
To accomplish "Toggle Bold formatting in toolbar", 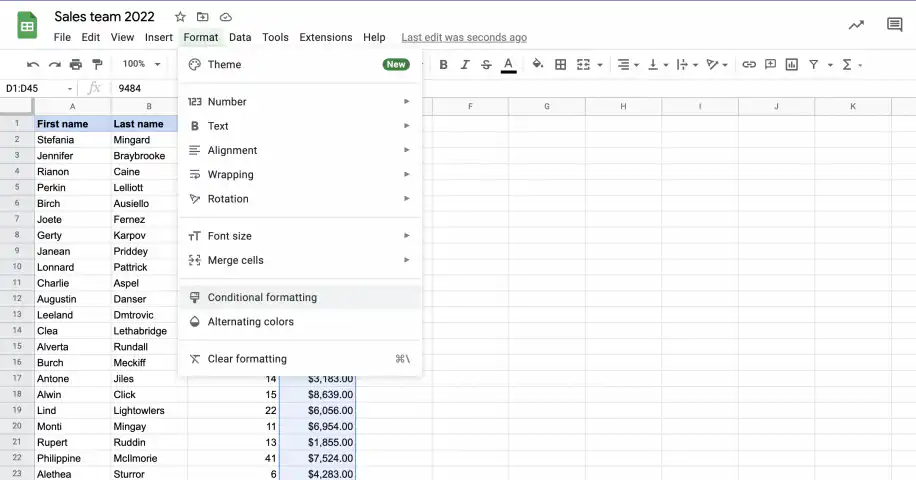I will (443, 65).
